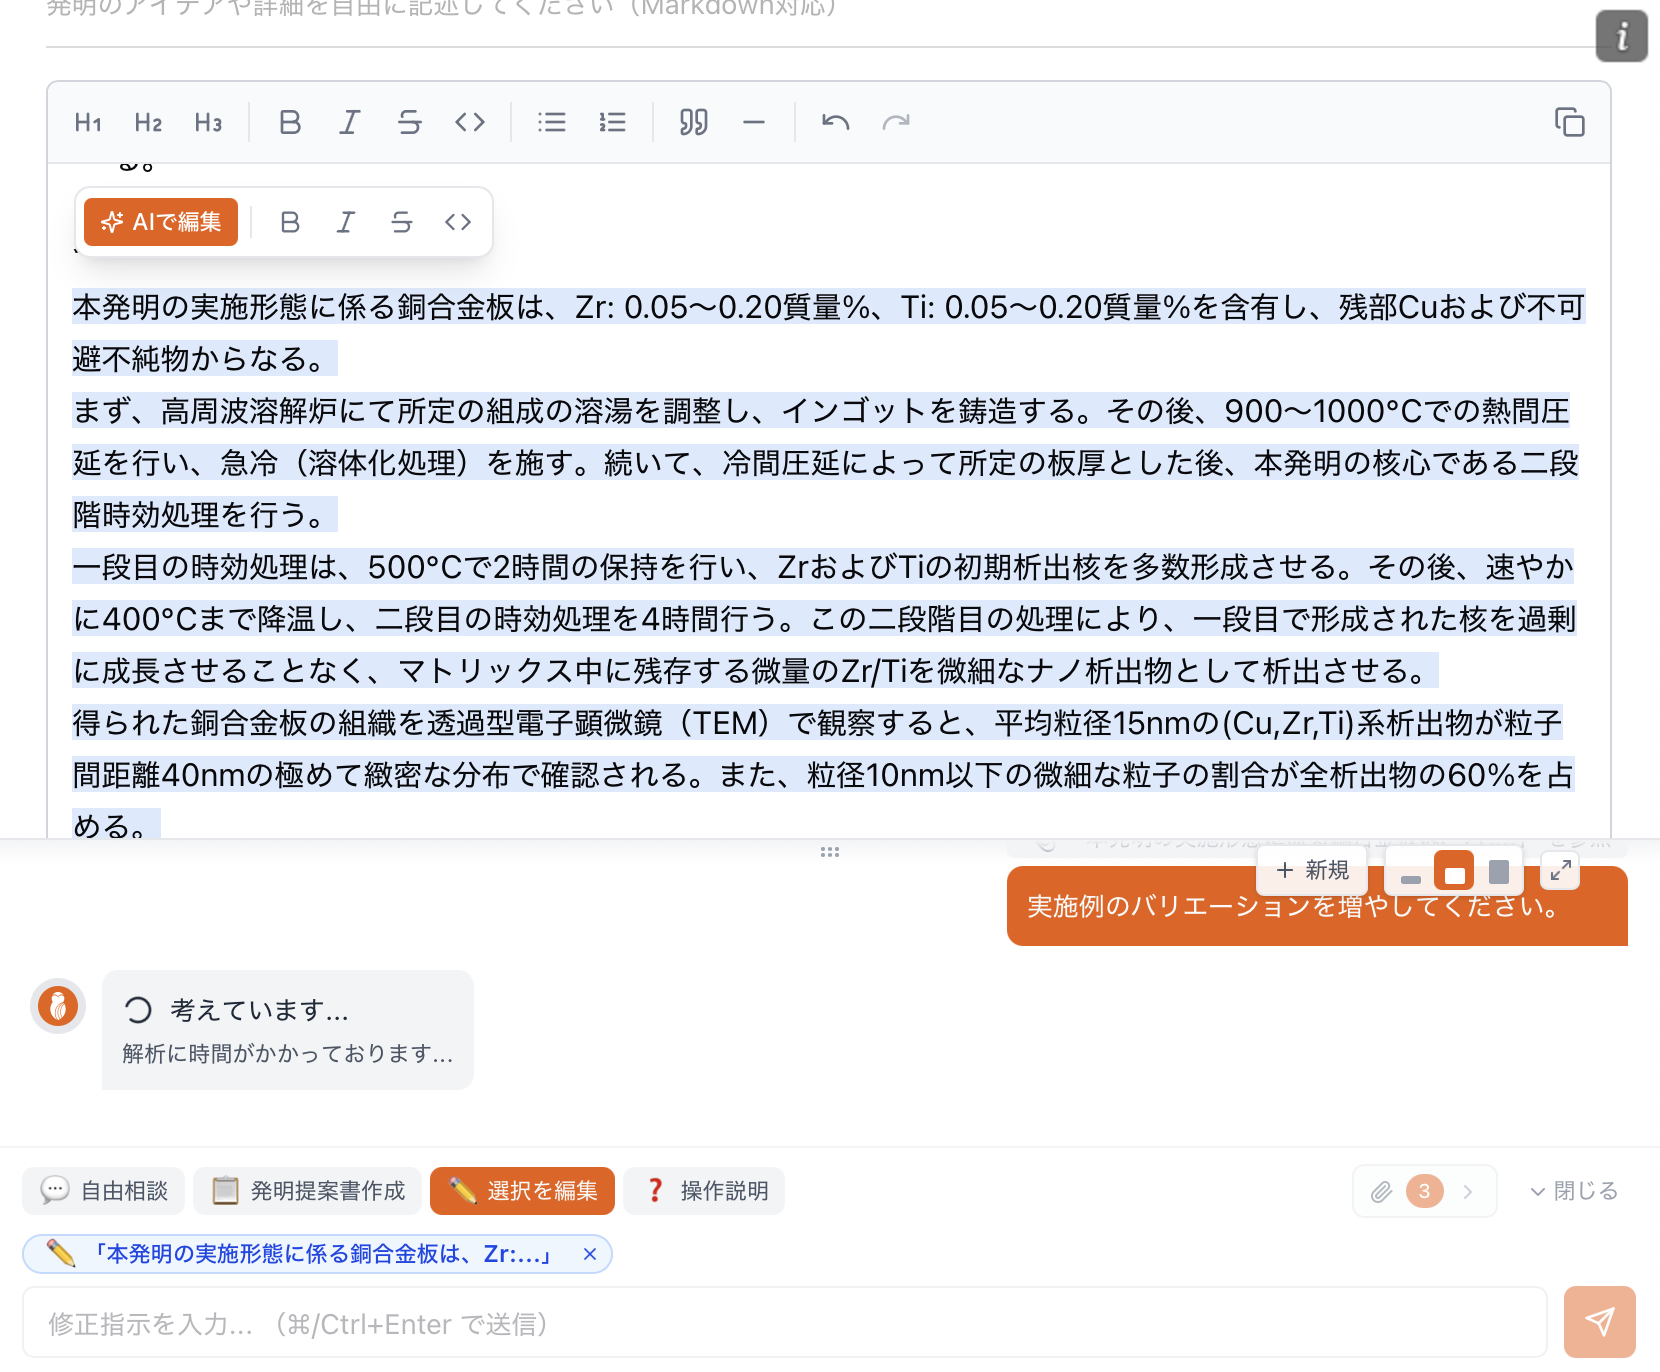Insert a horizontal rule

click(x=754, y=123)
